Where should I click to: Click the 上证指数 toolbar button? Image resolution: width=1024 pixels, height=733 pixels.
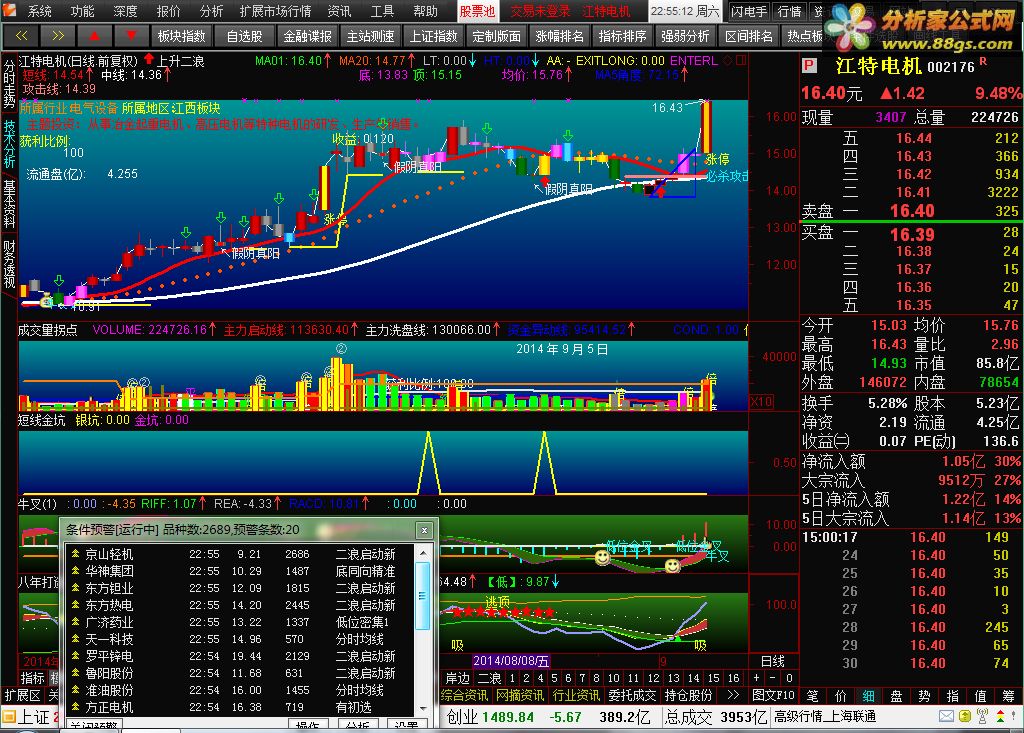434,36
